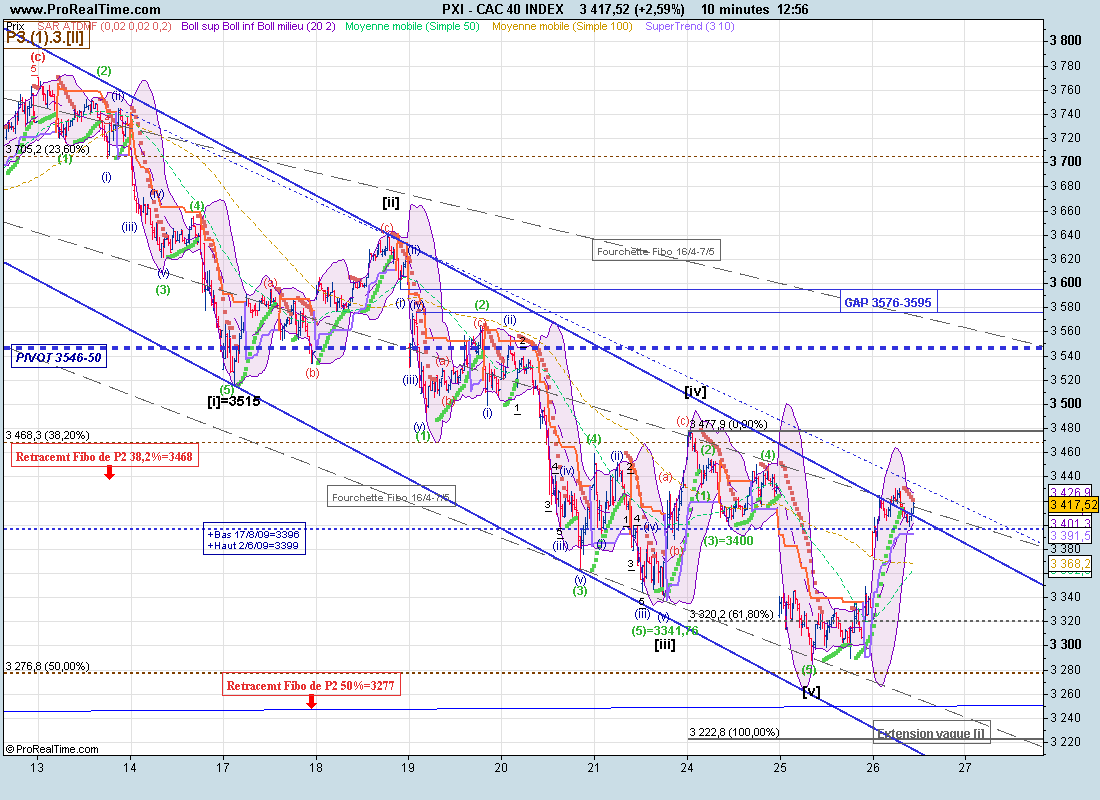Viewport: 1100px width, 800px height.
Task: Select the PXI - CAC 40 INDEX title
Action: (x=502, y=9)
